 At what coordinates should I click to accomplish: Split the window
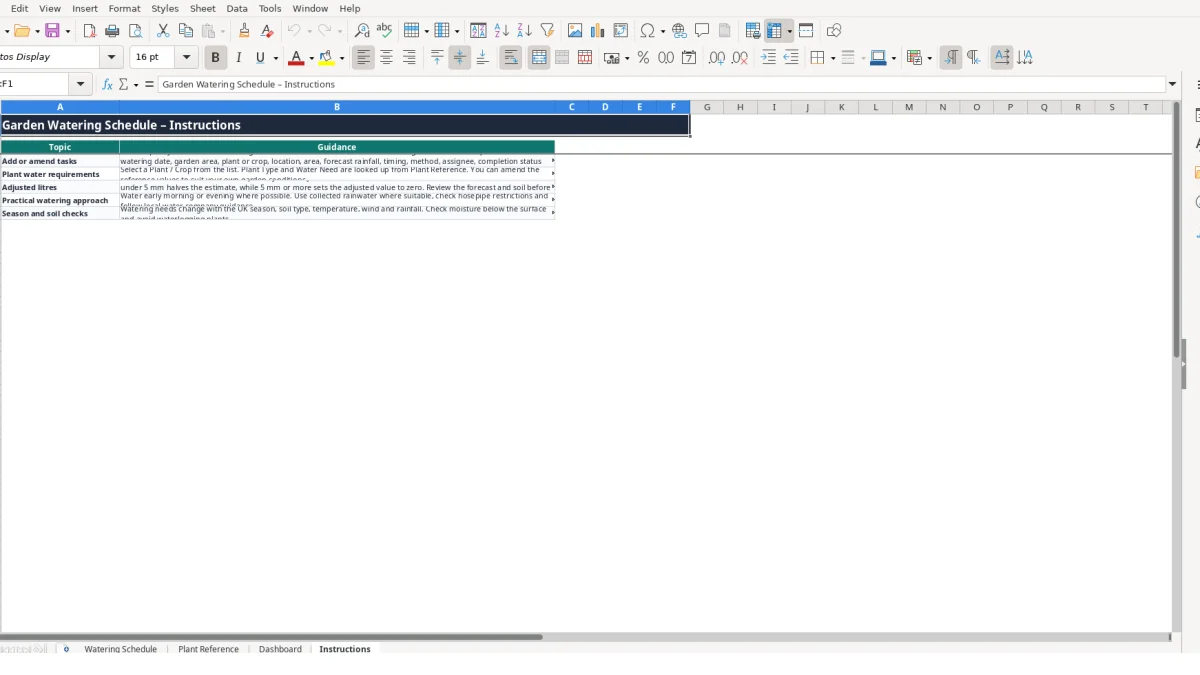(x=806, y=31)
